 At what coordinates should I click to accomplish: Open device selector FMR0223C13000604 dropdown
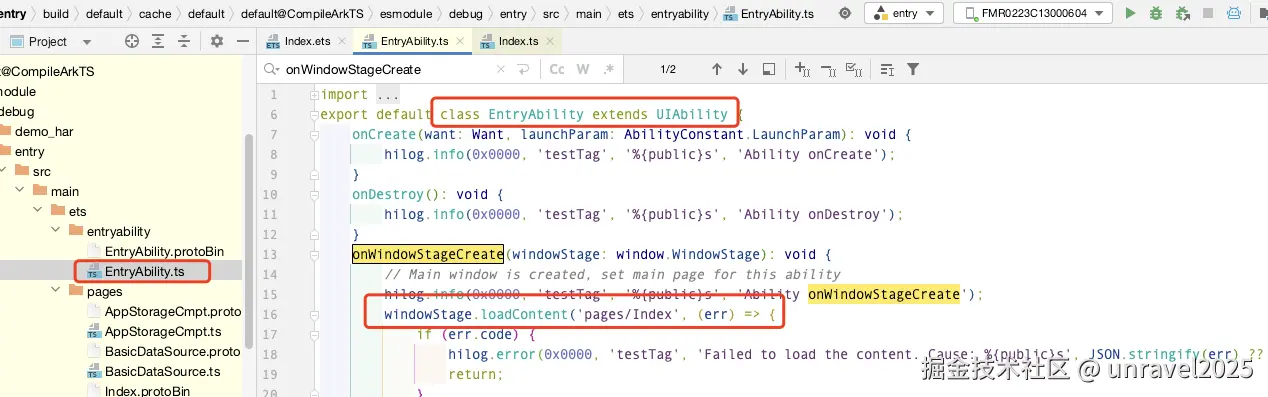[x=1033, y=13]
